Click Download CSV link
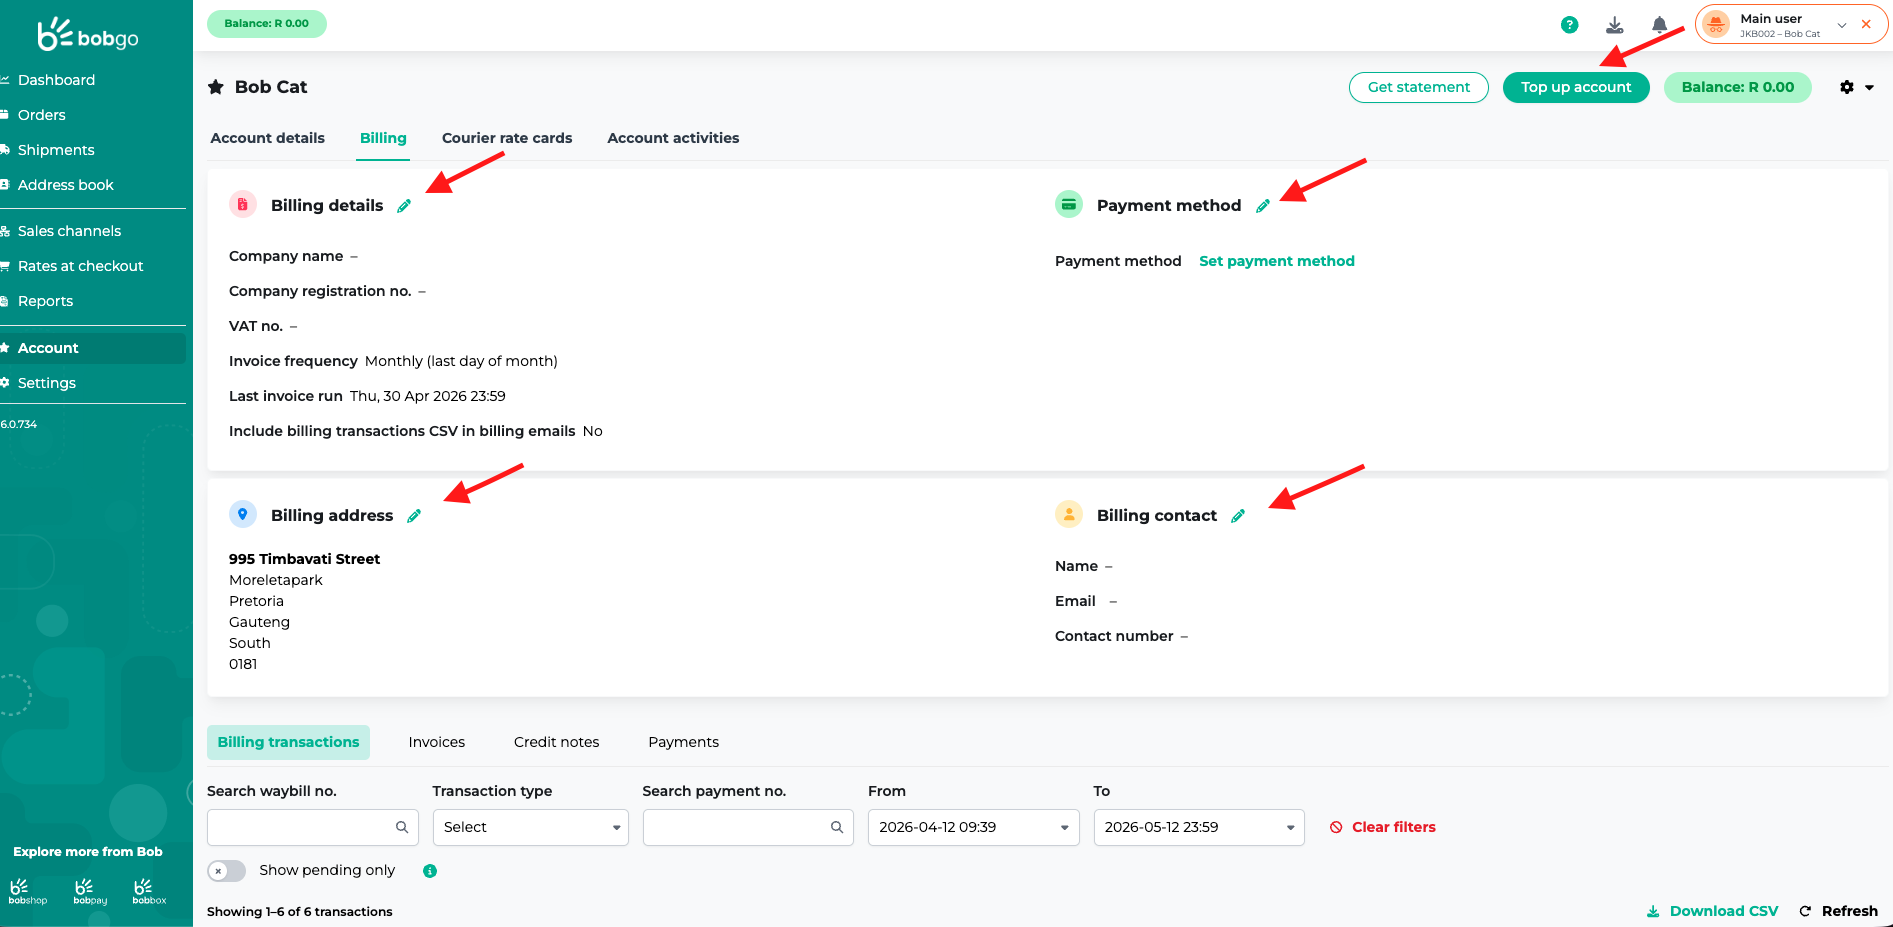 (1713, 911)
